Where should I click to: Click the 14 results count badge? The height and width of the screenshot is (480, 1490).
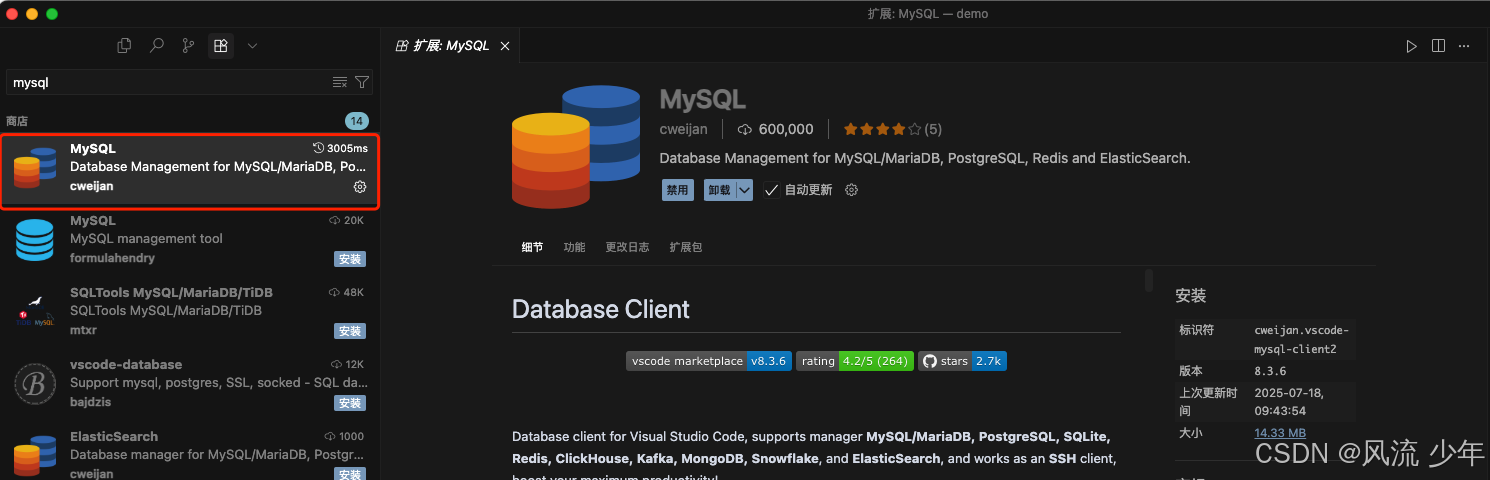point(357,121)
